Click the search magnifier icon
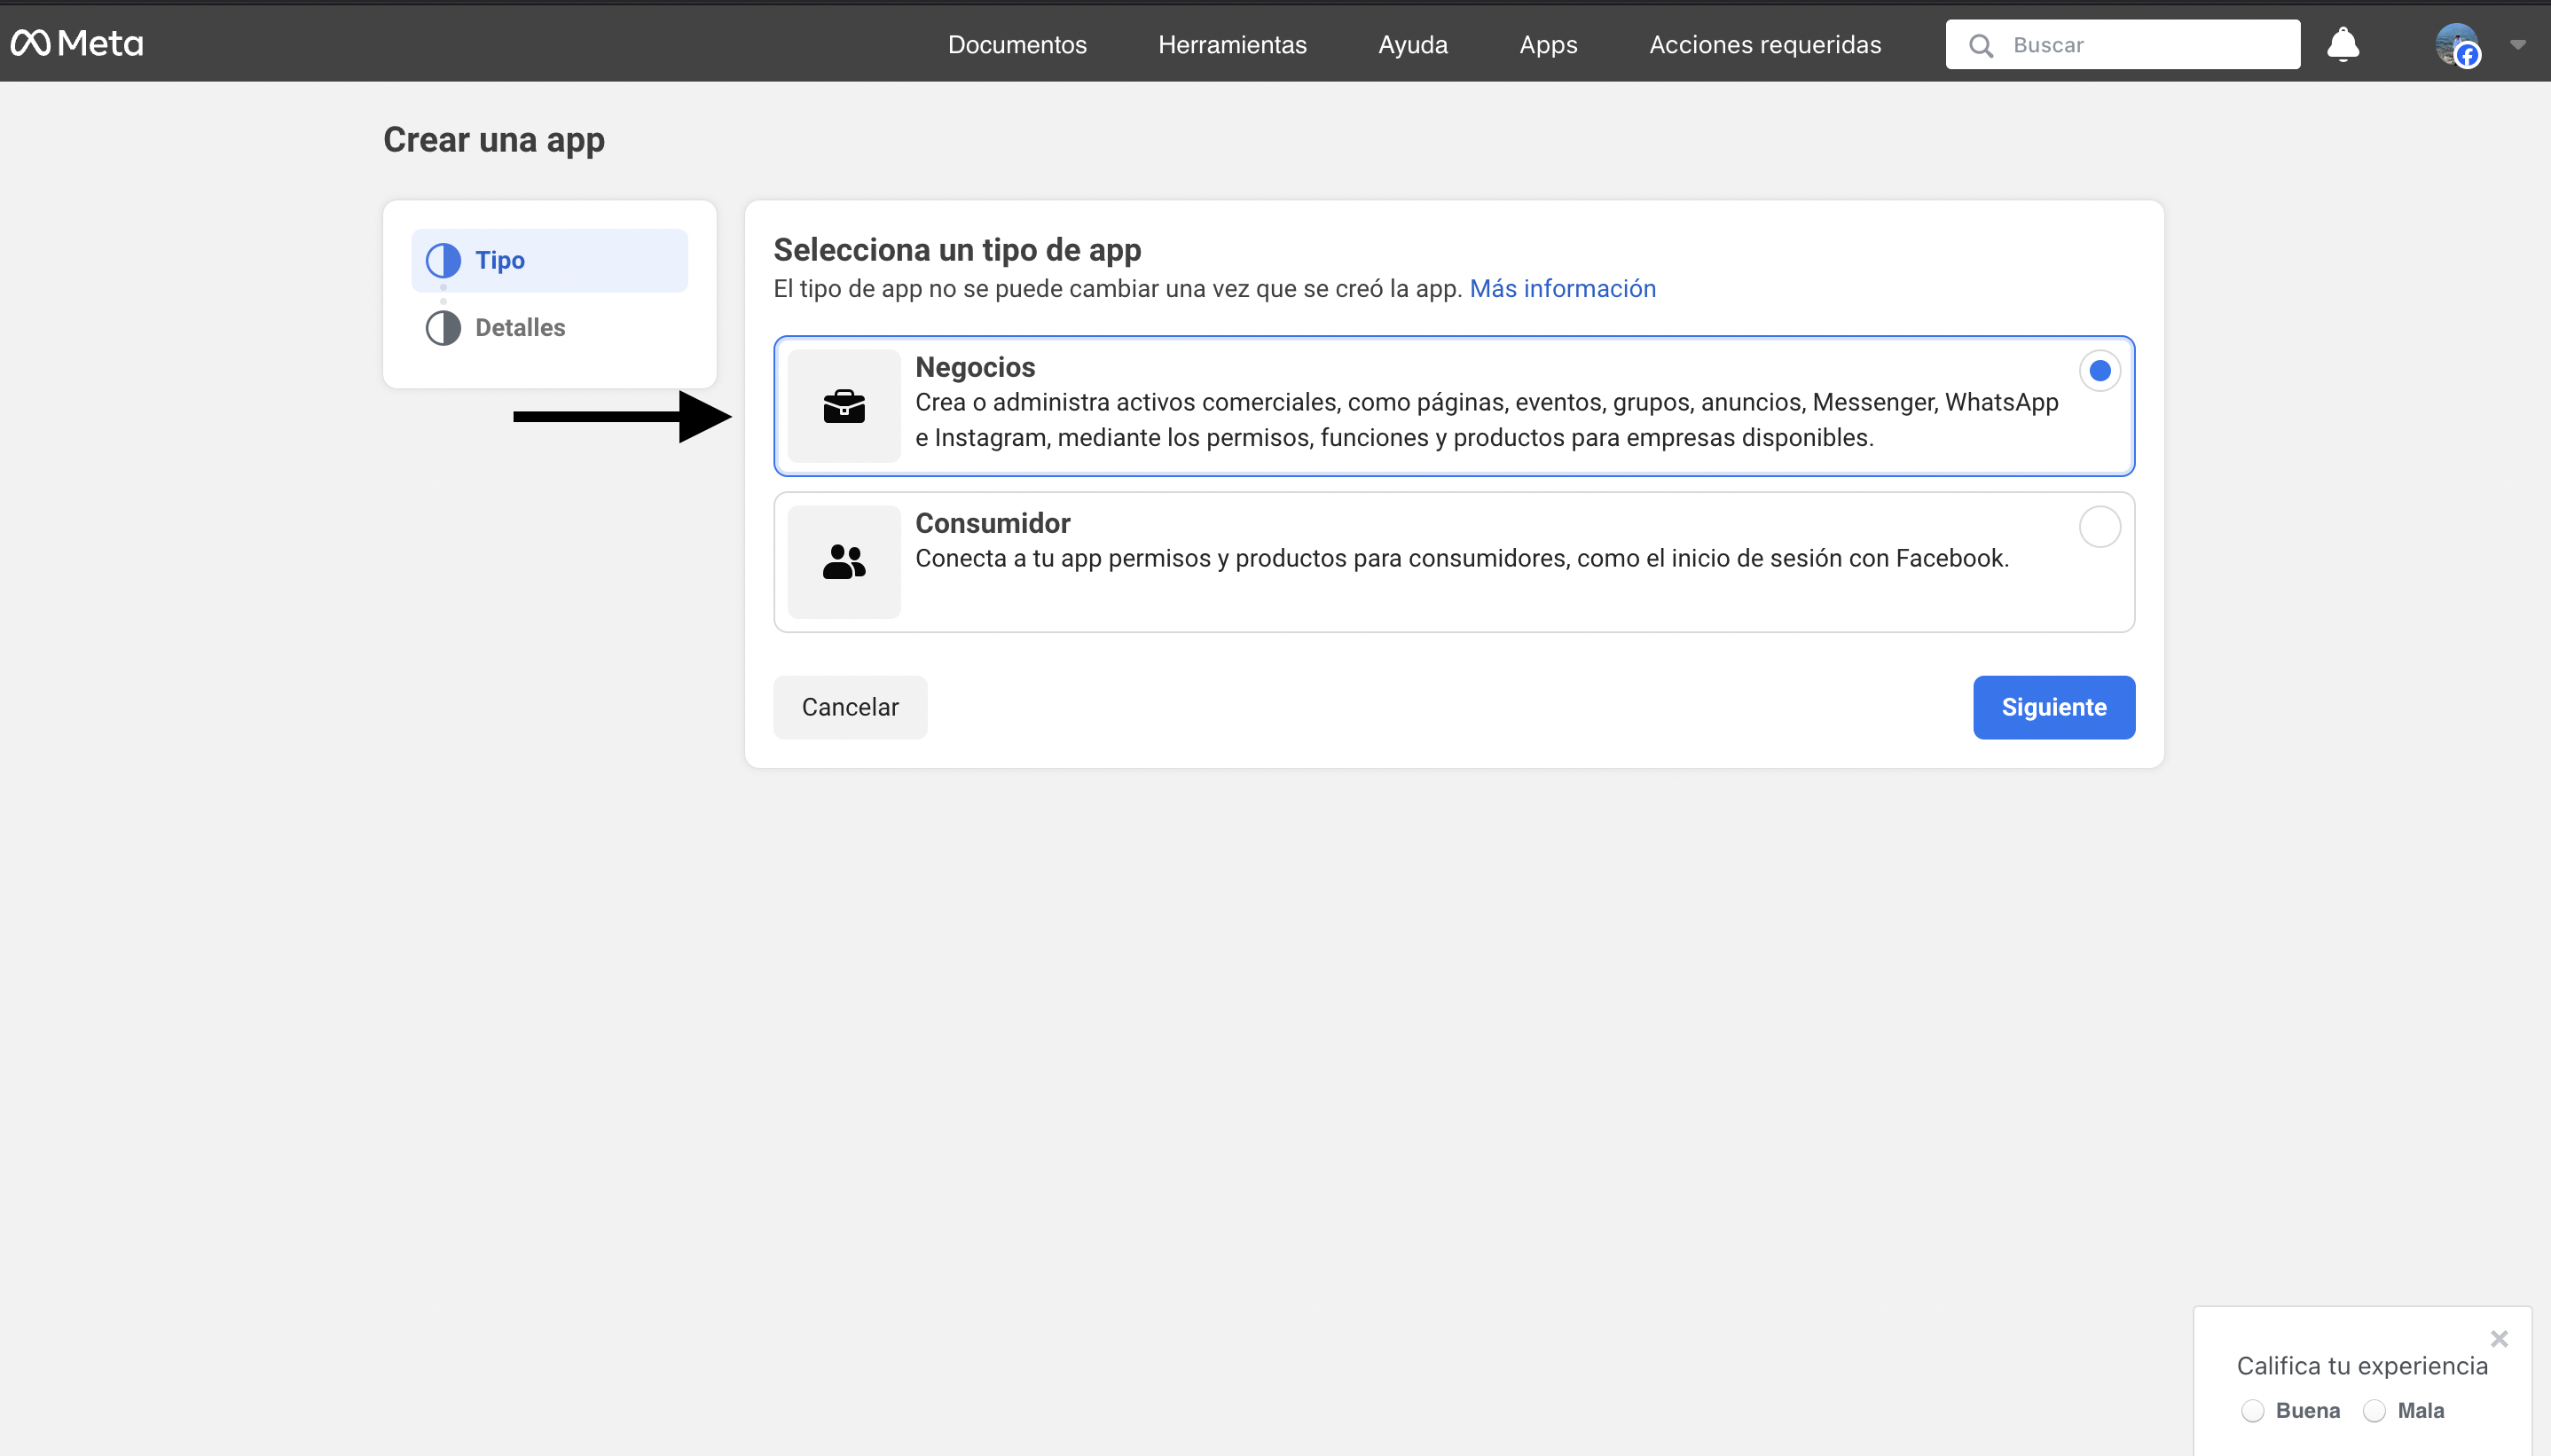 coord(1980,45)
